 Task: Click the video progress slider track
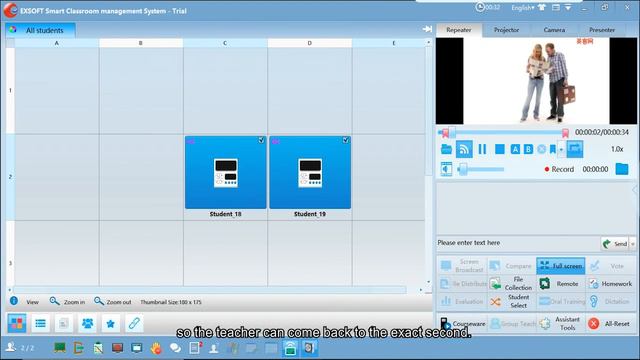[506, 132]
